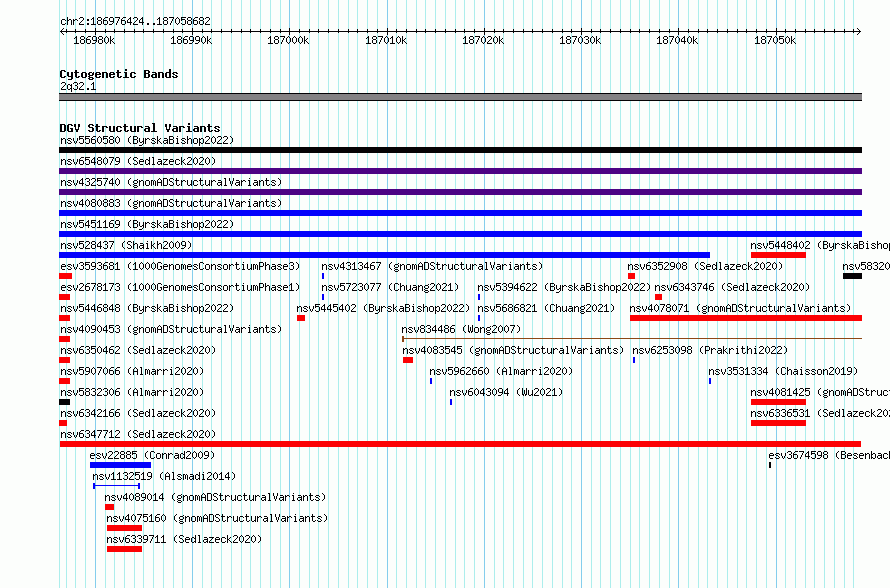
Task: Open nsv6350462 (Sedlazeck2020) label
Action: [138, 350]
